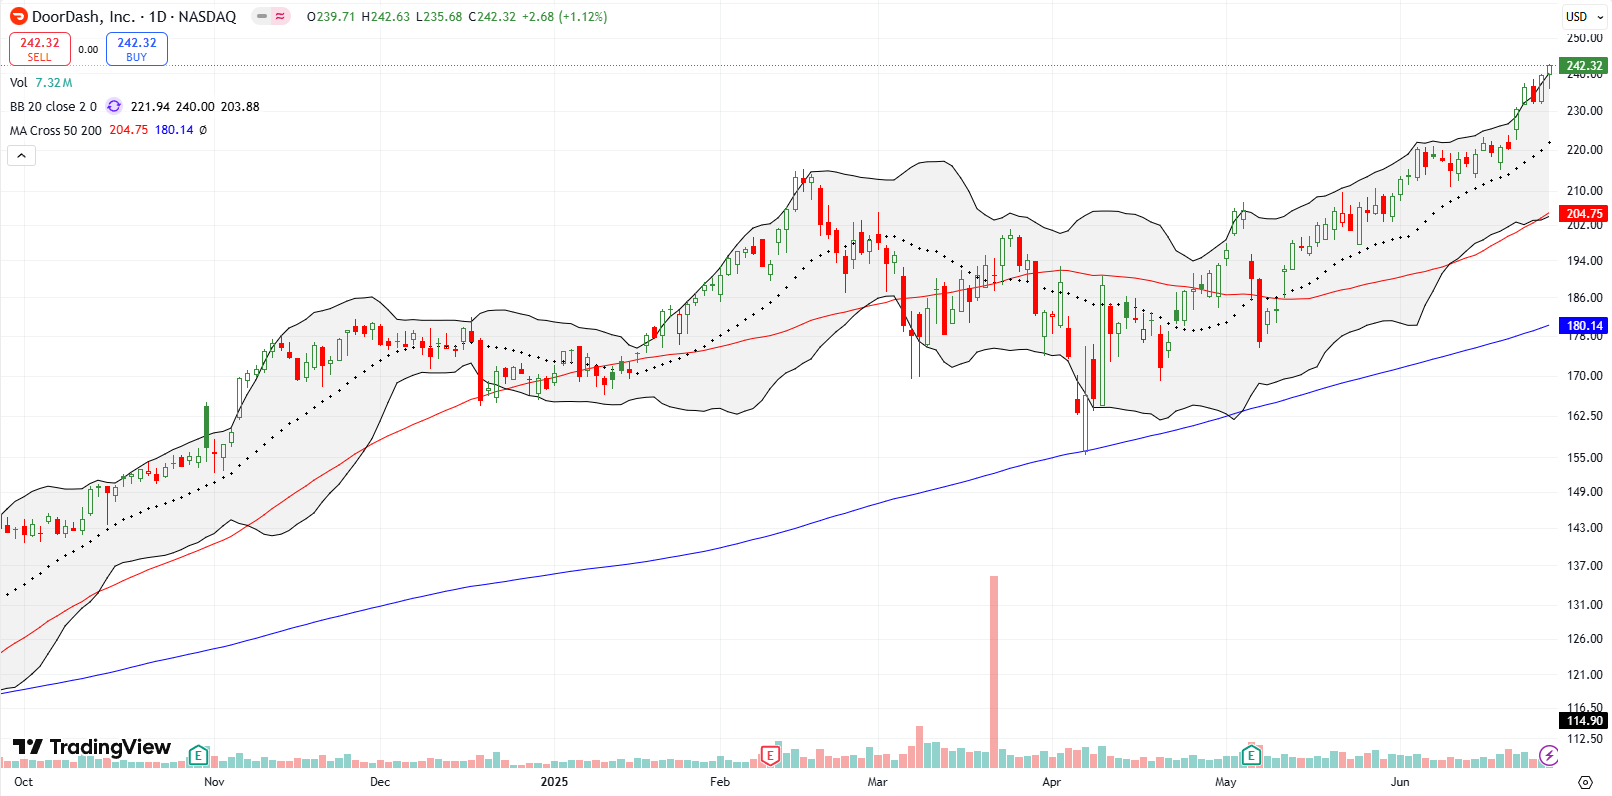Click the MA value 204.75 in legend

pyautogui.click(x=128, y=130)
